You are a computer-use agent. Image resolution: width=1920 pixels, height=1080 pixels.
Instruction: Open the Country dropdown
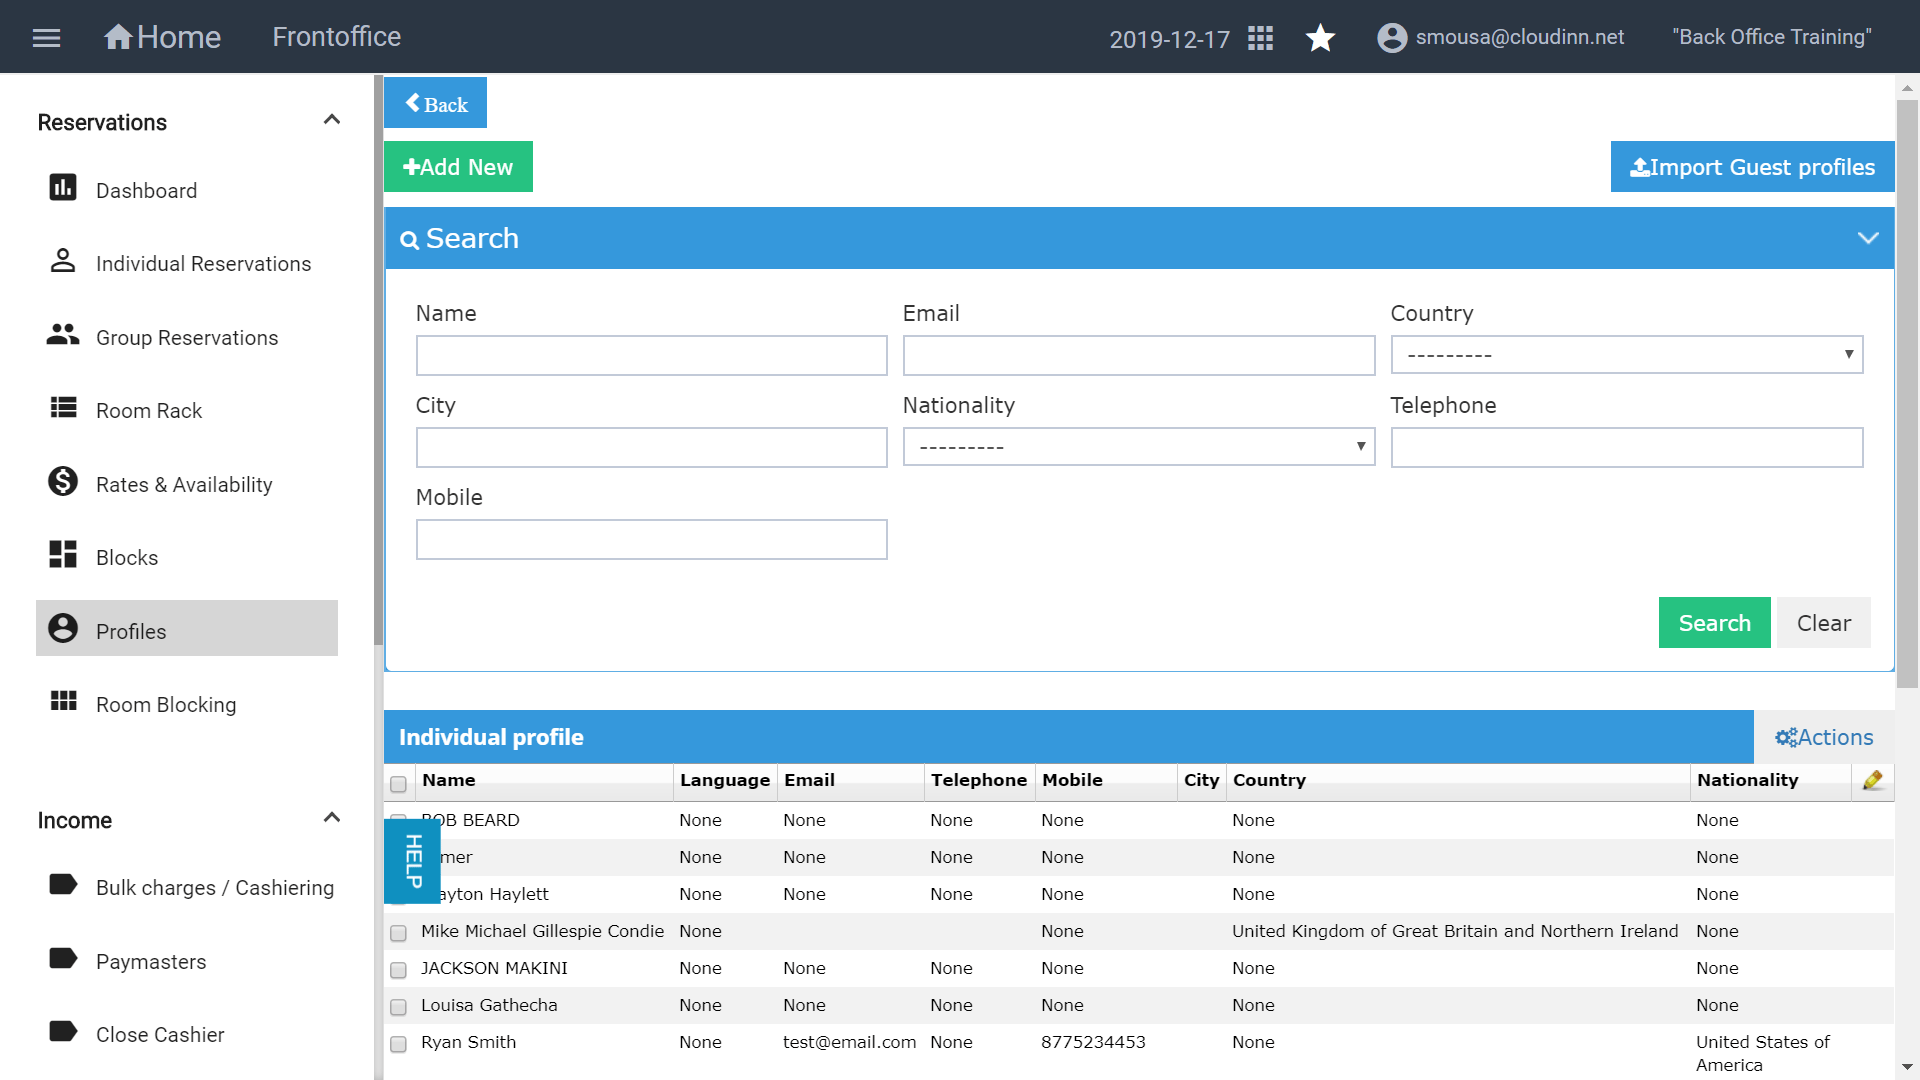[1626, 355]
